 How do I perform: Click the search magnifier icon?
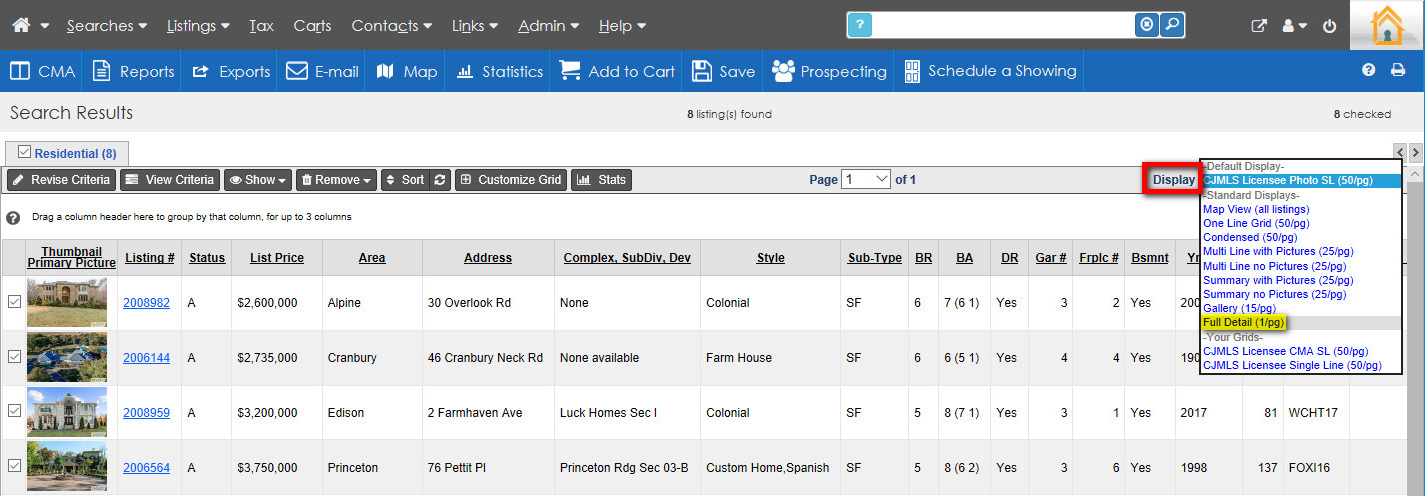(1172, 25)
